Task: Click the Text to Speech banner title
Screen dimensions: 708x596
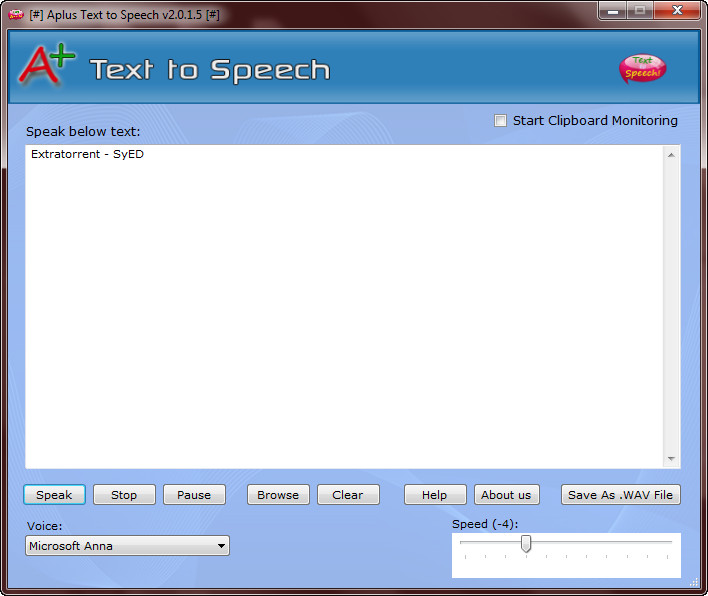Action: click(x=210, y=70)
